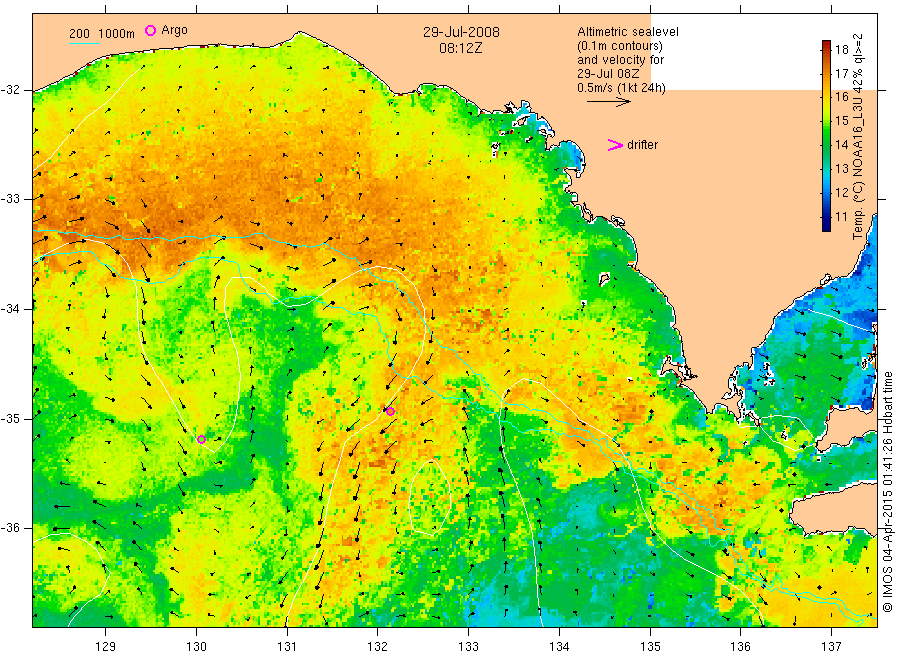Click the colorbar value '15'
Screen dimensions: 900x660
pos(841,121)
